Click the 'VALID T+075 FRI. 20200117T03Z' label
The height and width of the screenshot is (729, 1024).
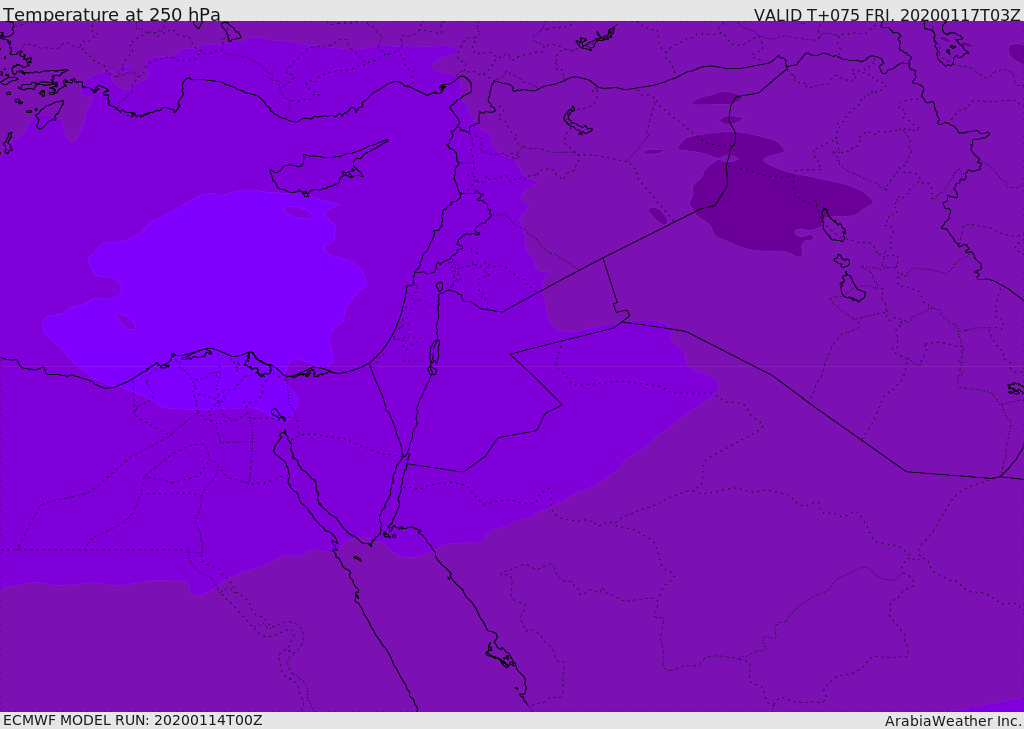click(887, 15)
